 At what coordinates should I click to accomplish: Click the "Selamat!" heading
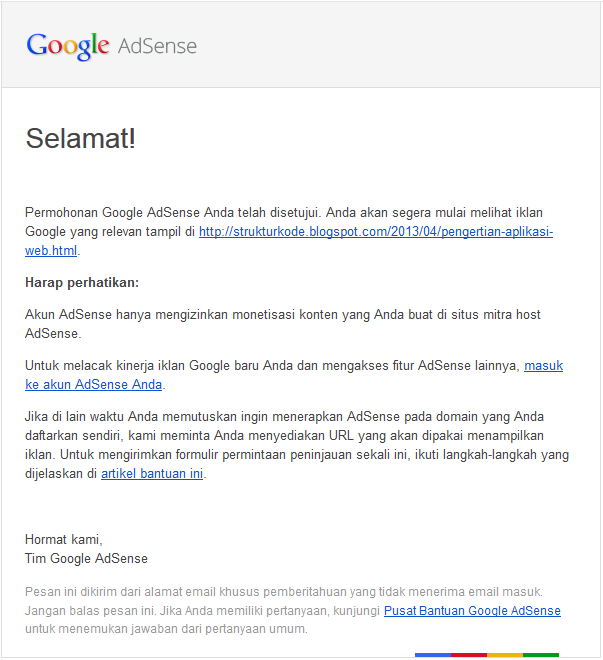coord(80,139)
